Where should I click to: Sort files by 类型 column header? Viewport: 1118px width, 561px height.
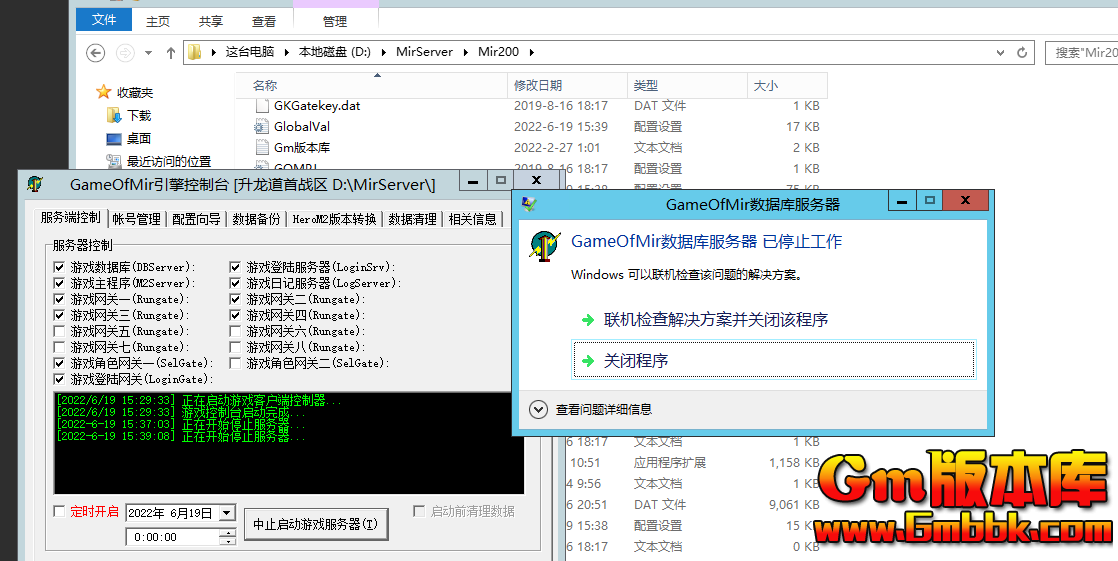click(x=687, y=86)
